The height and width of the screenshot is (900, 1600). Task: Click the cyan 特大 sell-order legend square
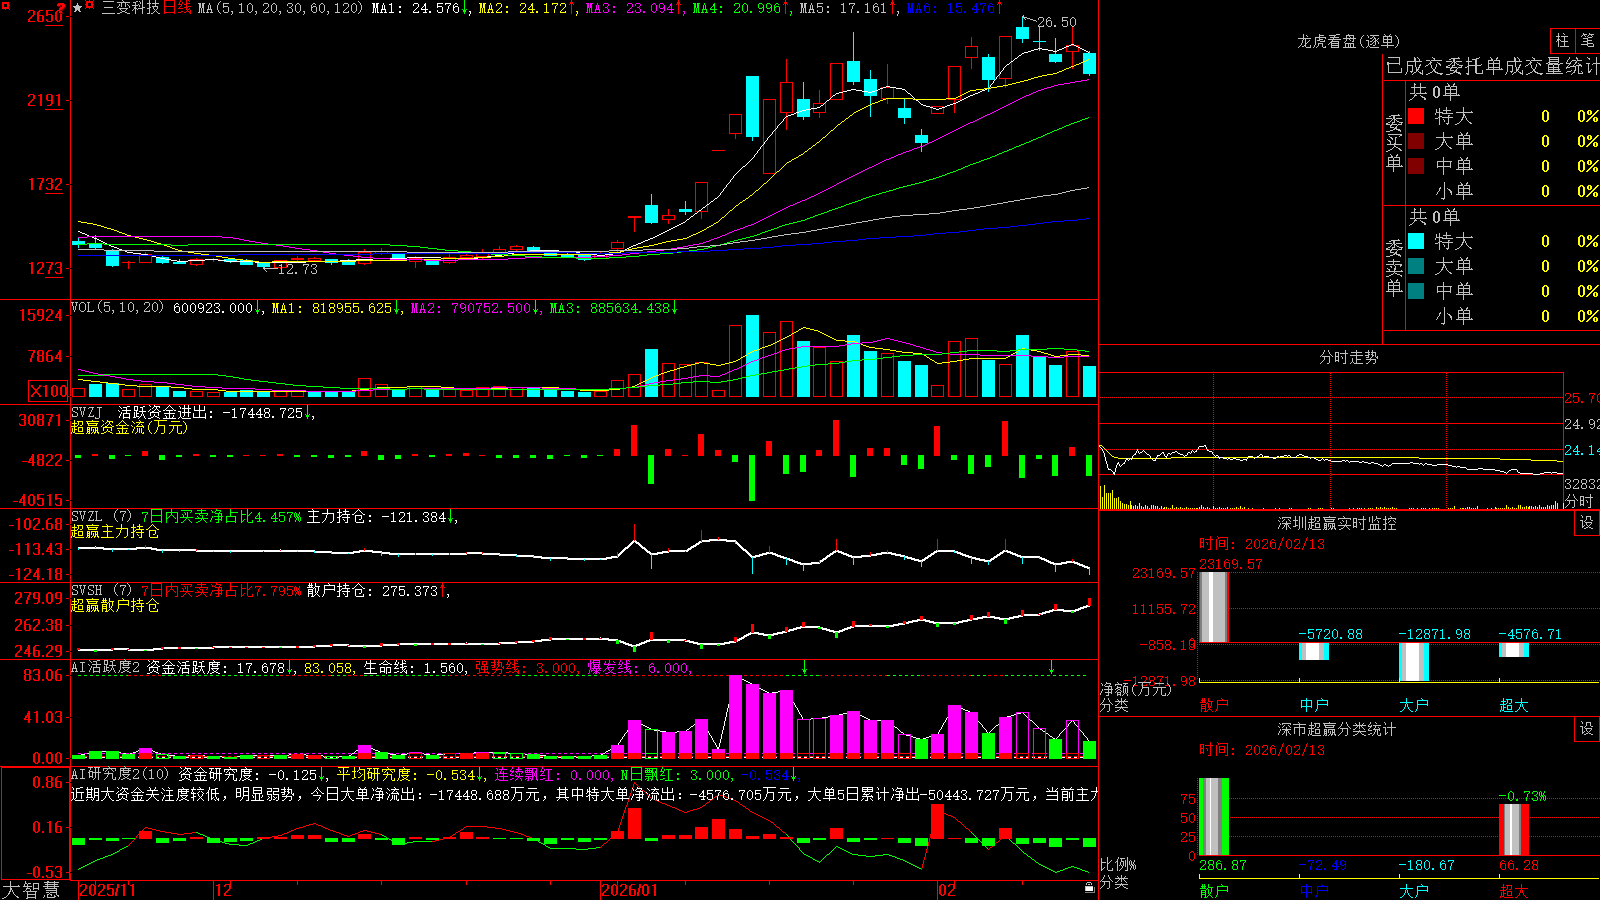(x=1416, y=241)
